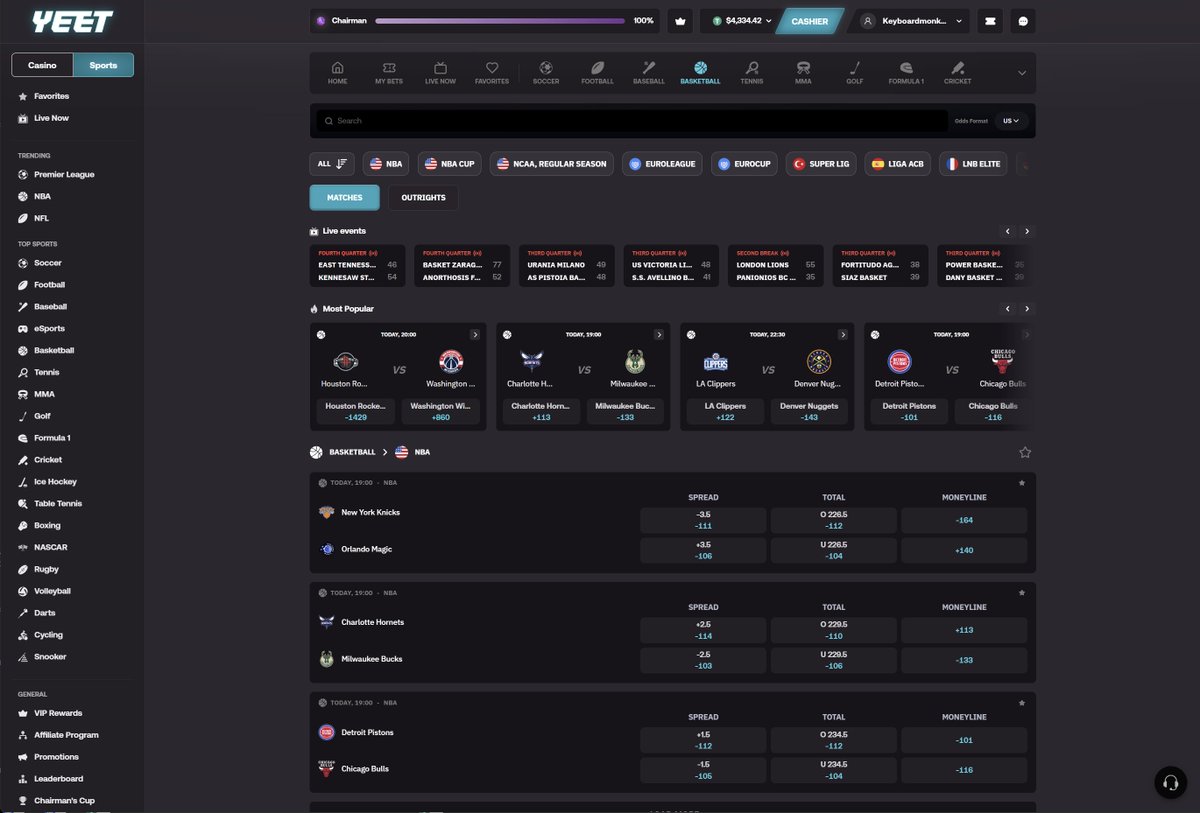Click the sports search field
The image size is (1200, 813).
630,121
